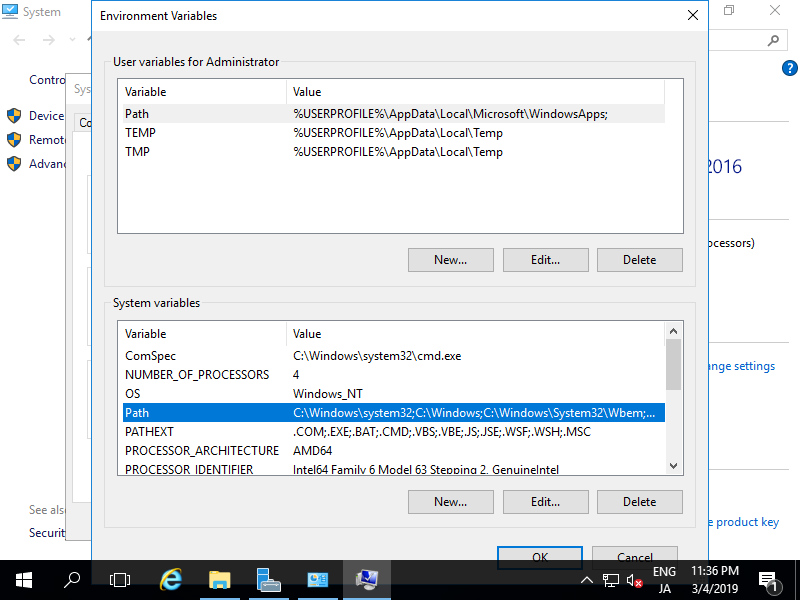Edit the selected Path system variable

coord(545,501)
